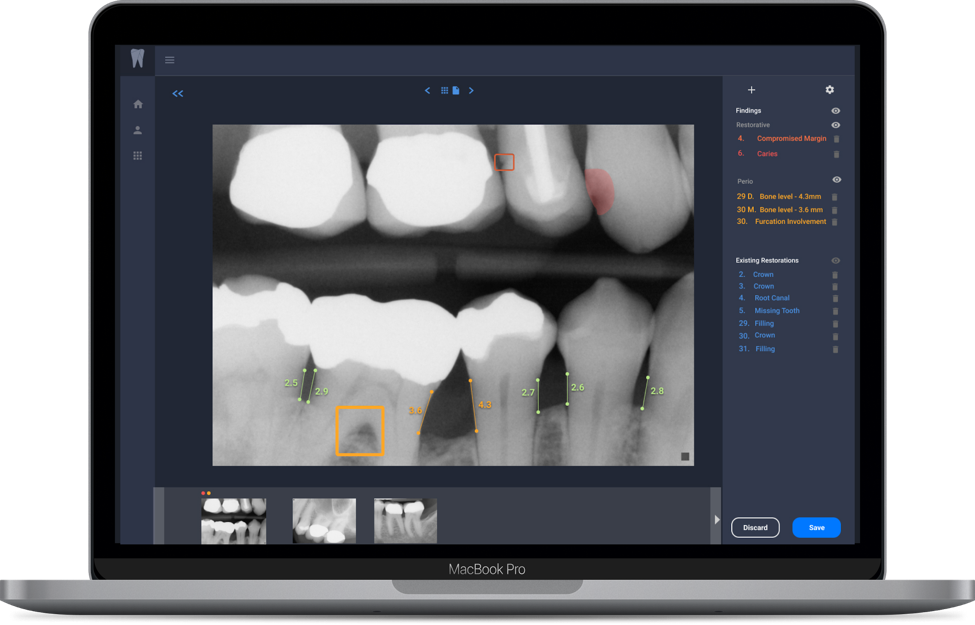975x625 pixels.
Task: Click the Save button
Action: tap(816, 527)
